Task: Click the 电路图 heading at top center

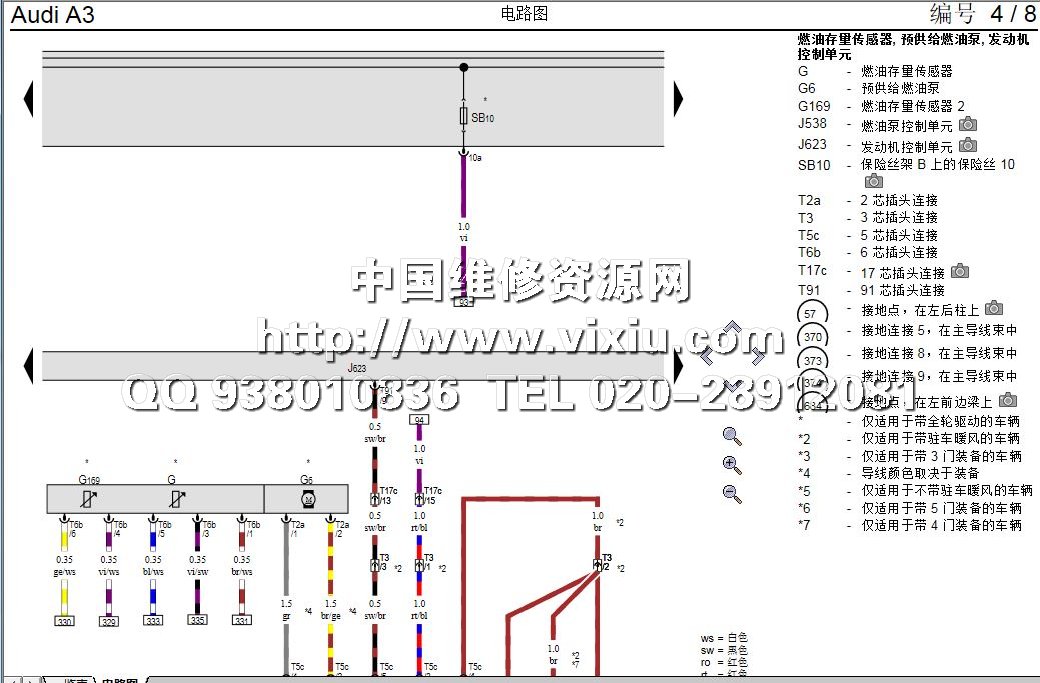Action: [524, 13]
